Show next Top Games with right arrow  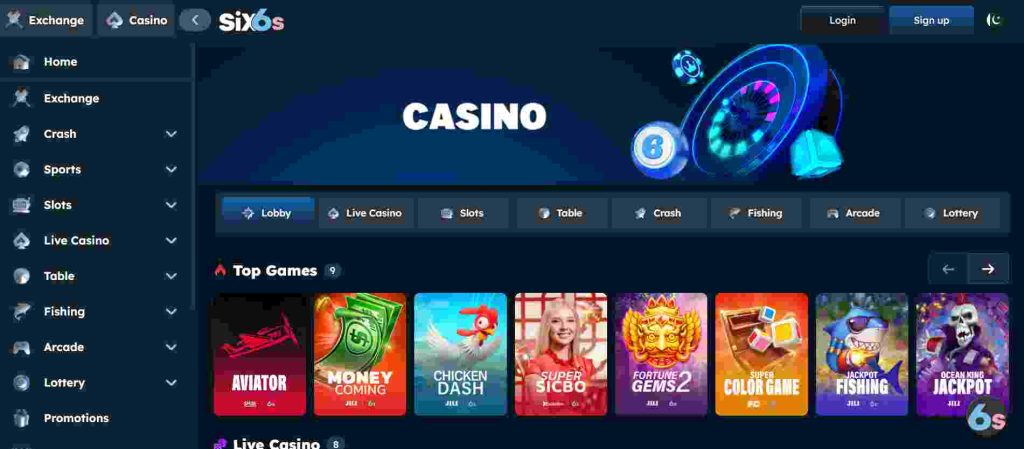pos(988,269)
